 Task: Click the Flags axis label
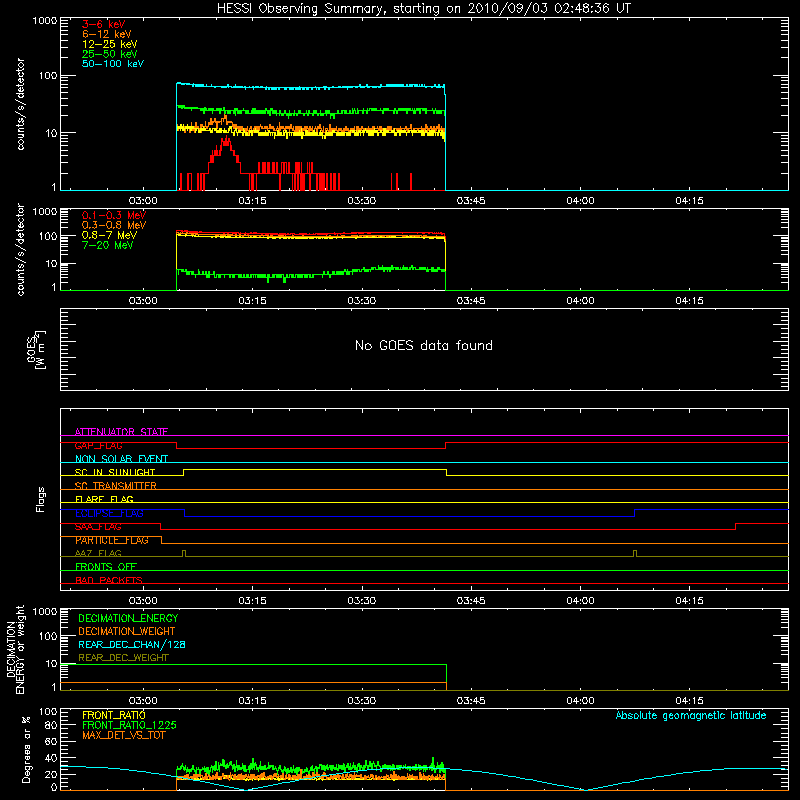40,499
